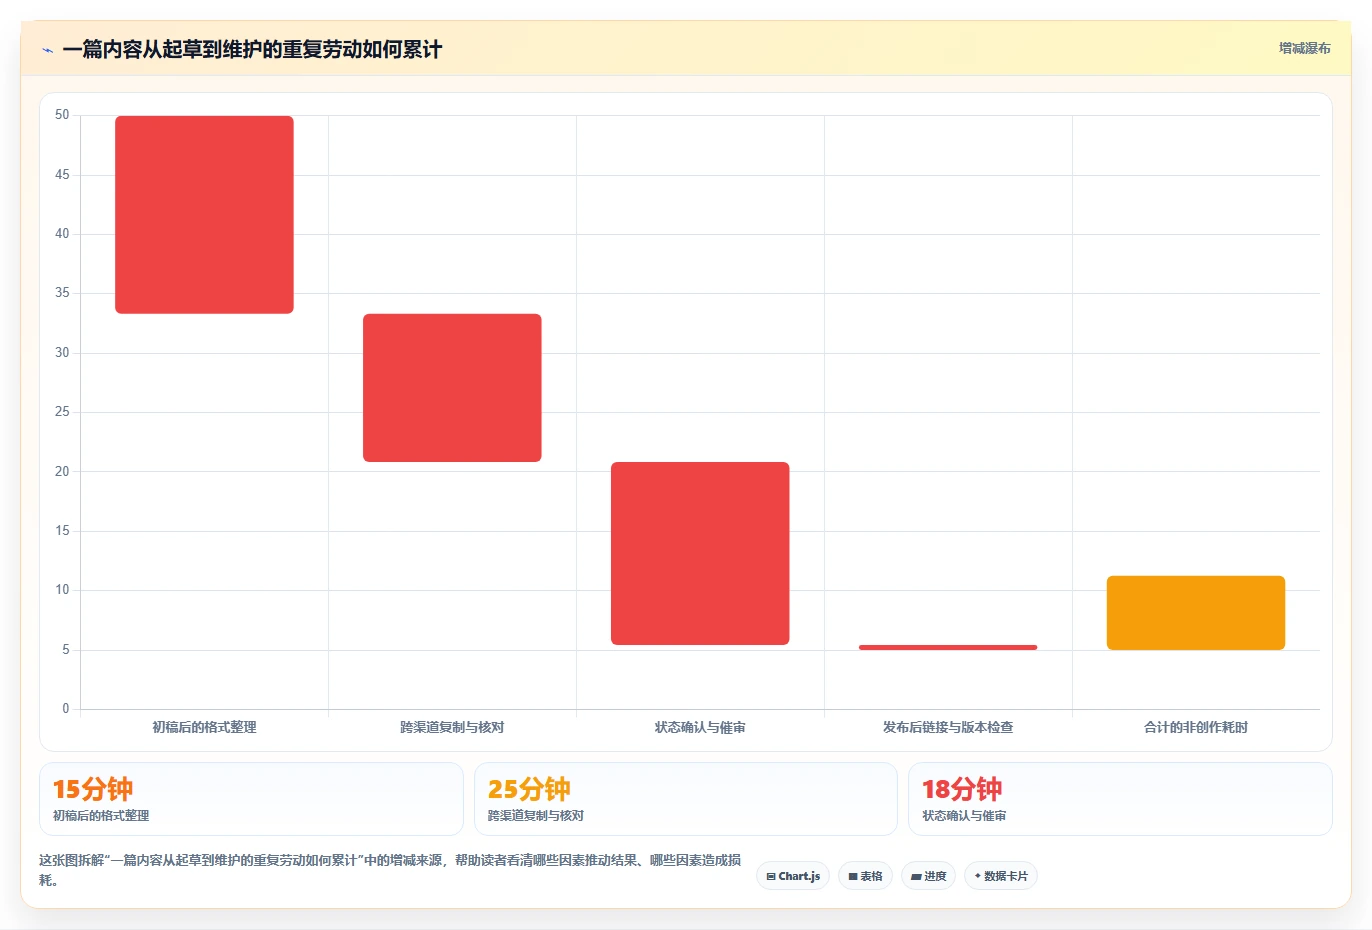Click the red bar for 初稿后的格式整理
1372x930 pixels.
point(204,215)
